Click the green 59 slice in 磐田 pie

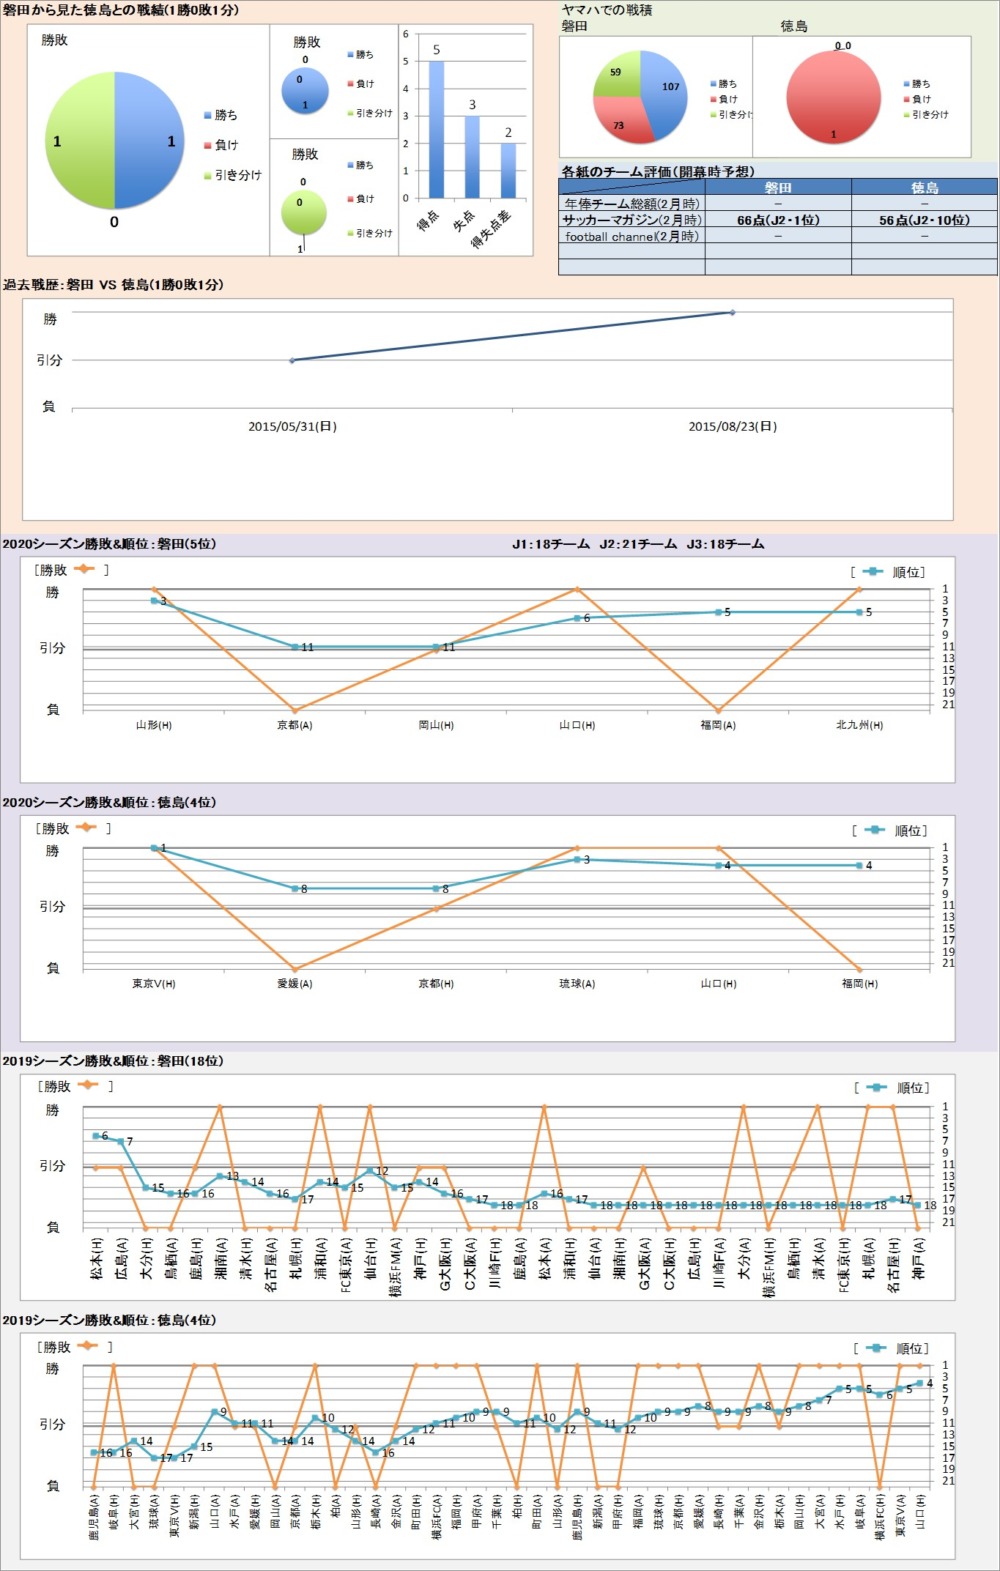615,75
